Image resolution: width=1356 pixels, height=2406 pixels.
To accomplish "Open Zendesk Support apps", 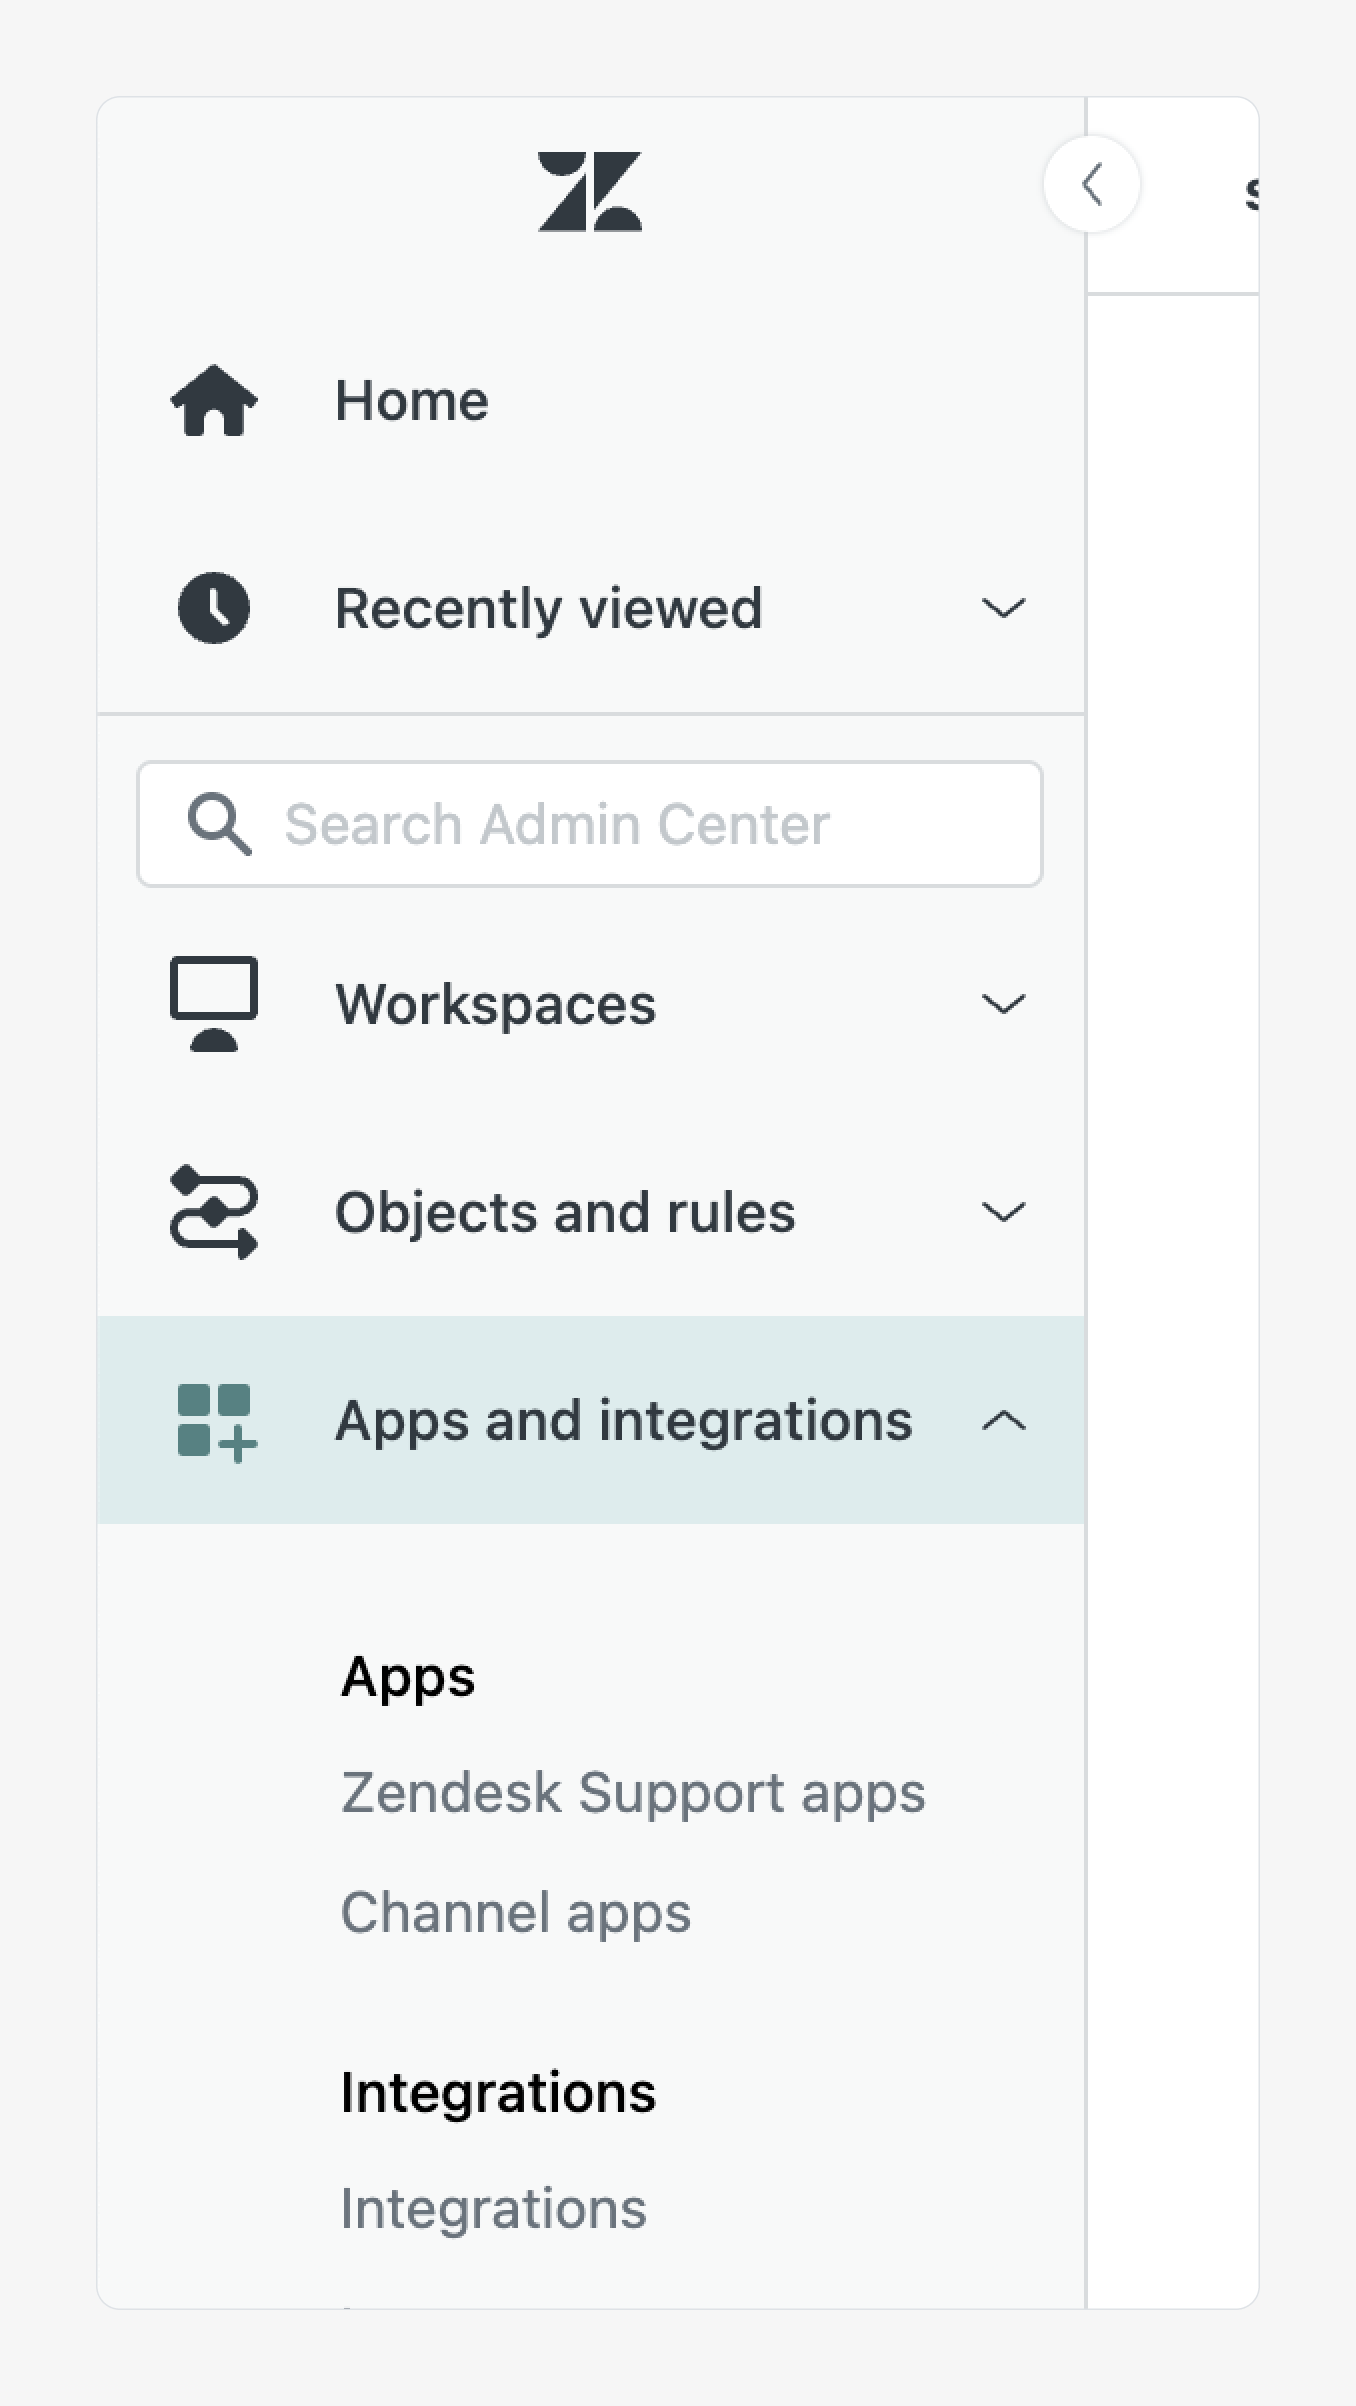I will 632,1792.
